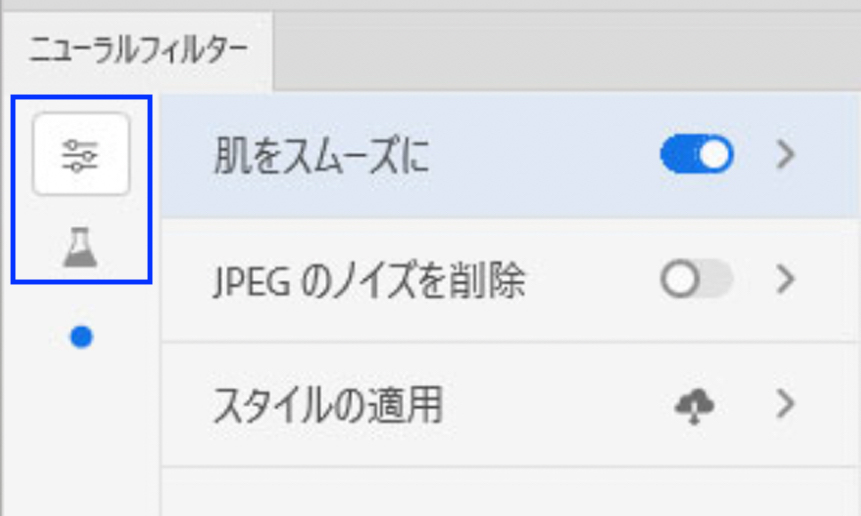Screen dimensions: 861x516
Task: Click the blue dot indicator in sidebar
Action: (x=81, y=338)
